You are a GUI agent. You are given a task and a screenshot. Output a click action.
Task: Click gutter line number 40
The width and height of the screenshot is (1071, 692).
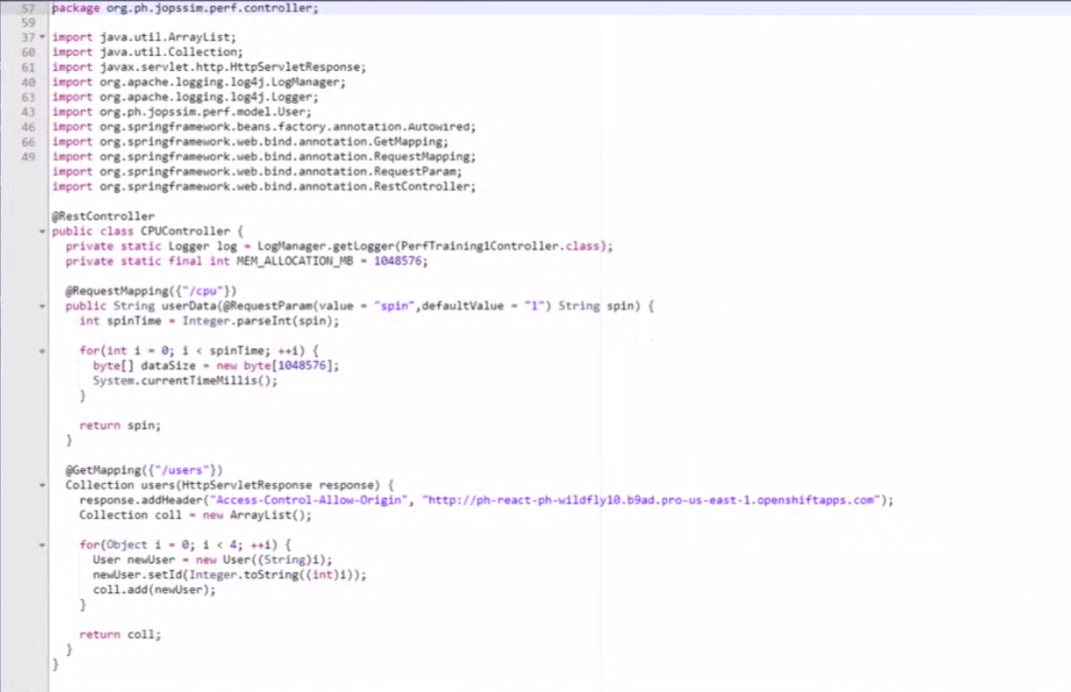(28, 82)
